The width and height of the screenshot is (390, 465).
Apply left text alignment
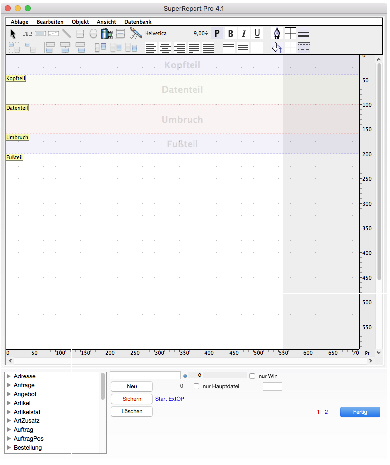(x=151, y=49)
